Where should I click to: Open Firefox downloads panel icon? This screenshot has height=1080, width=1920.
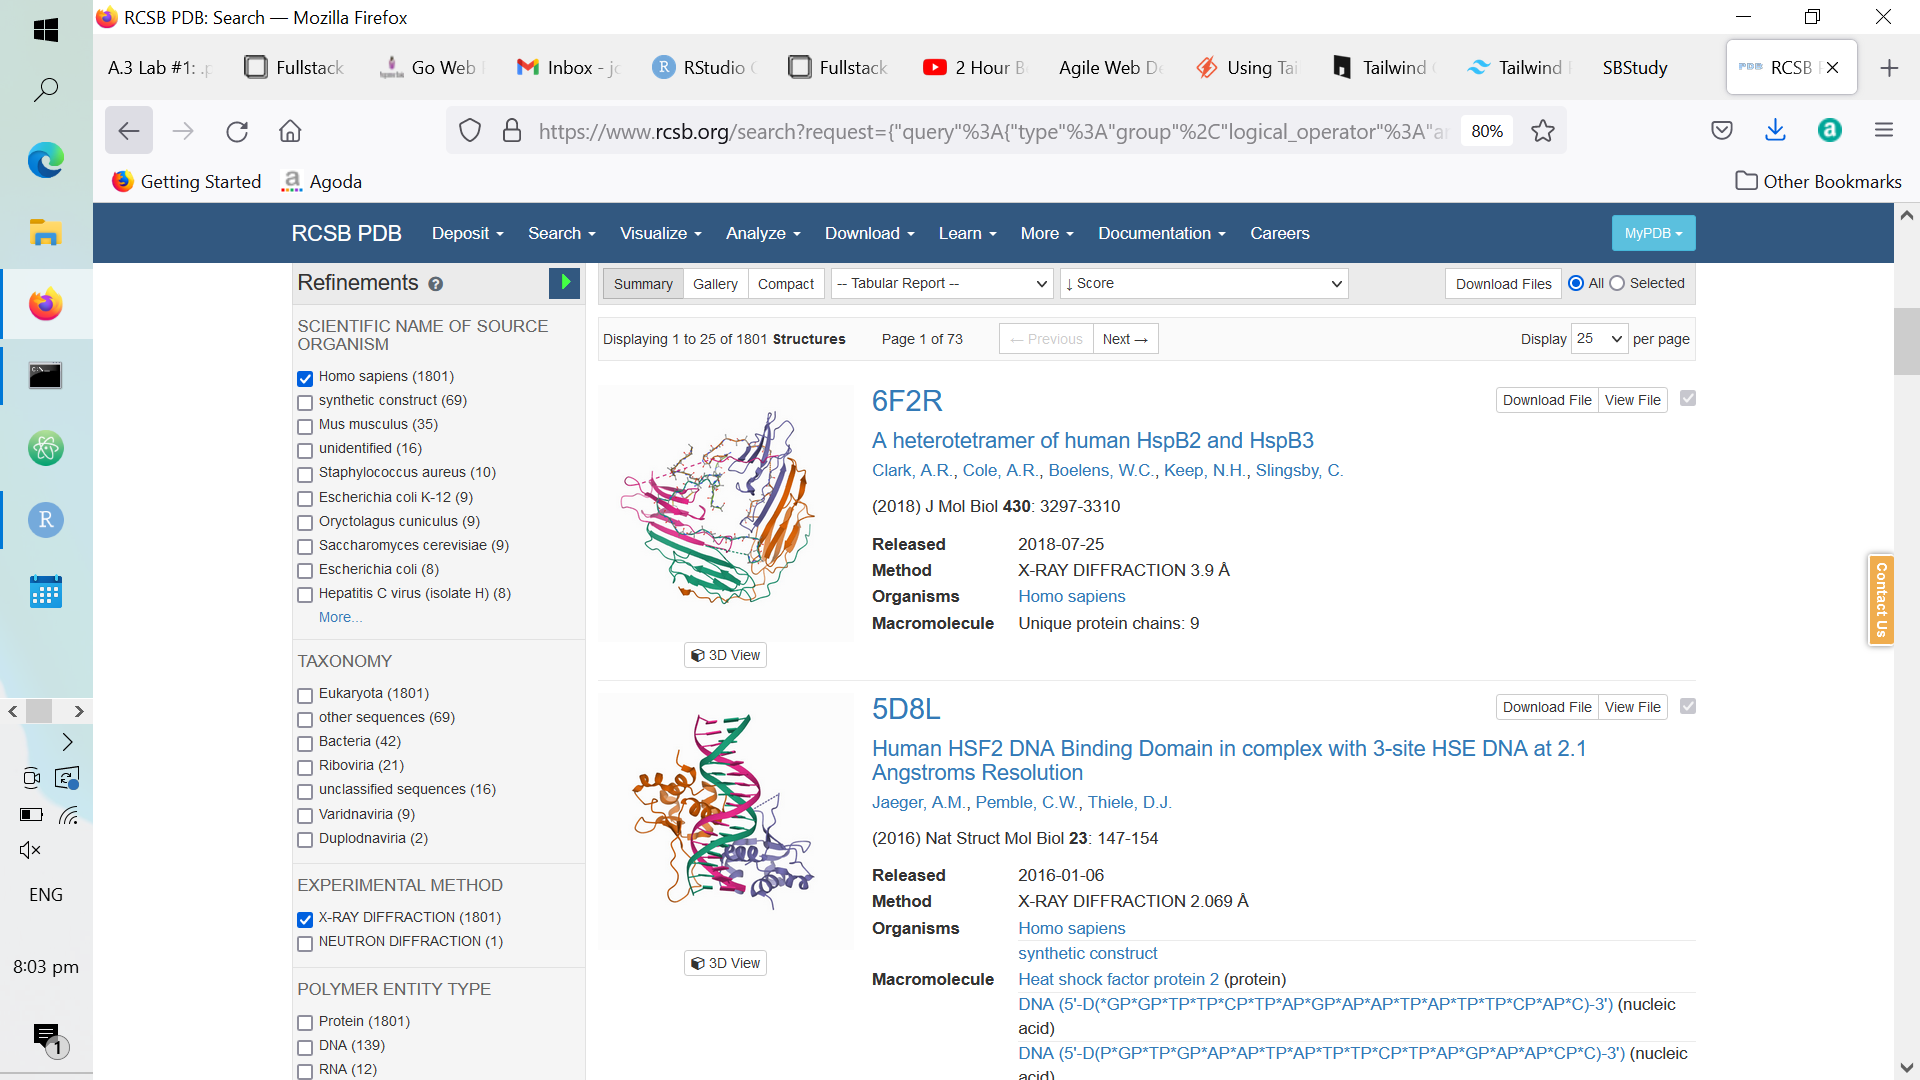[1775, 130]
